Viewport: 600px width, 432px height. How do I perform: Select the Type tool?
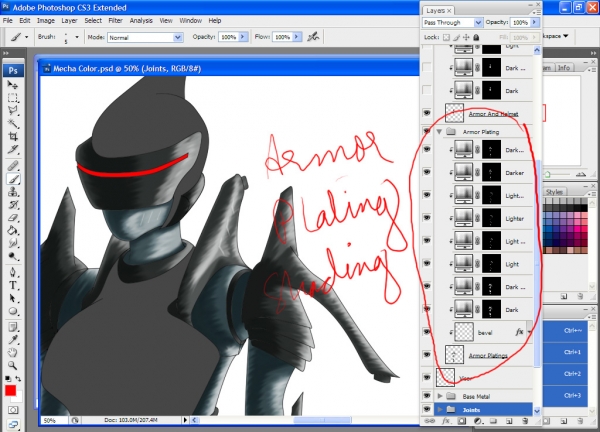[x=13, y=285]
